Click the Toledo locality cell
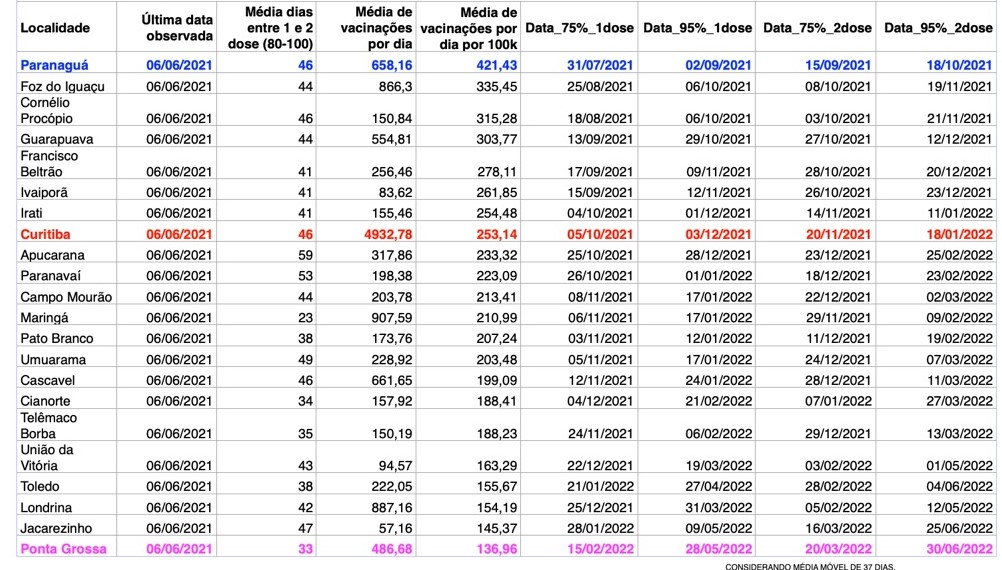Viewport: 1002px width, 570px height. click(x=40, y=486)
